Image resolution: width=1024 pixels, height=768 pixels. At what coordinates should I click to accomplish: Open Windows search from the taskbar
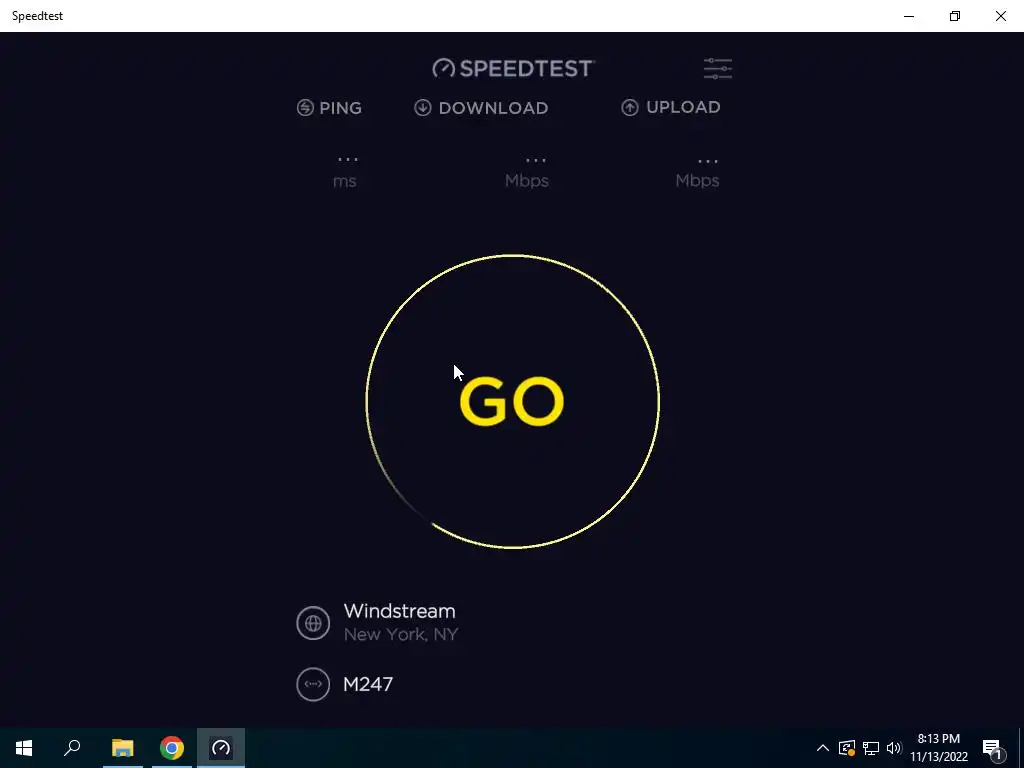[72, 748]
